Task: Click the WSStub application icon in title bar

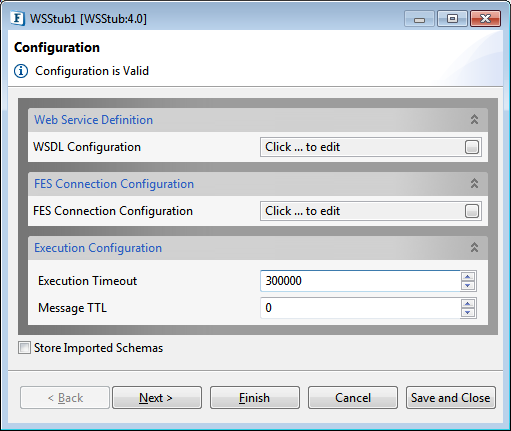Action: pyautogui.click(x=18, y=18)
